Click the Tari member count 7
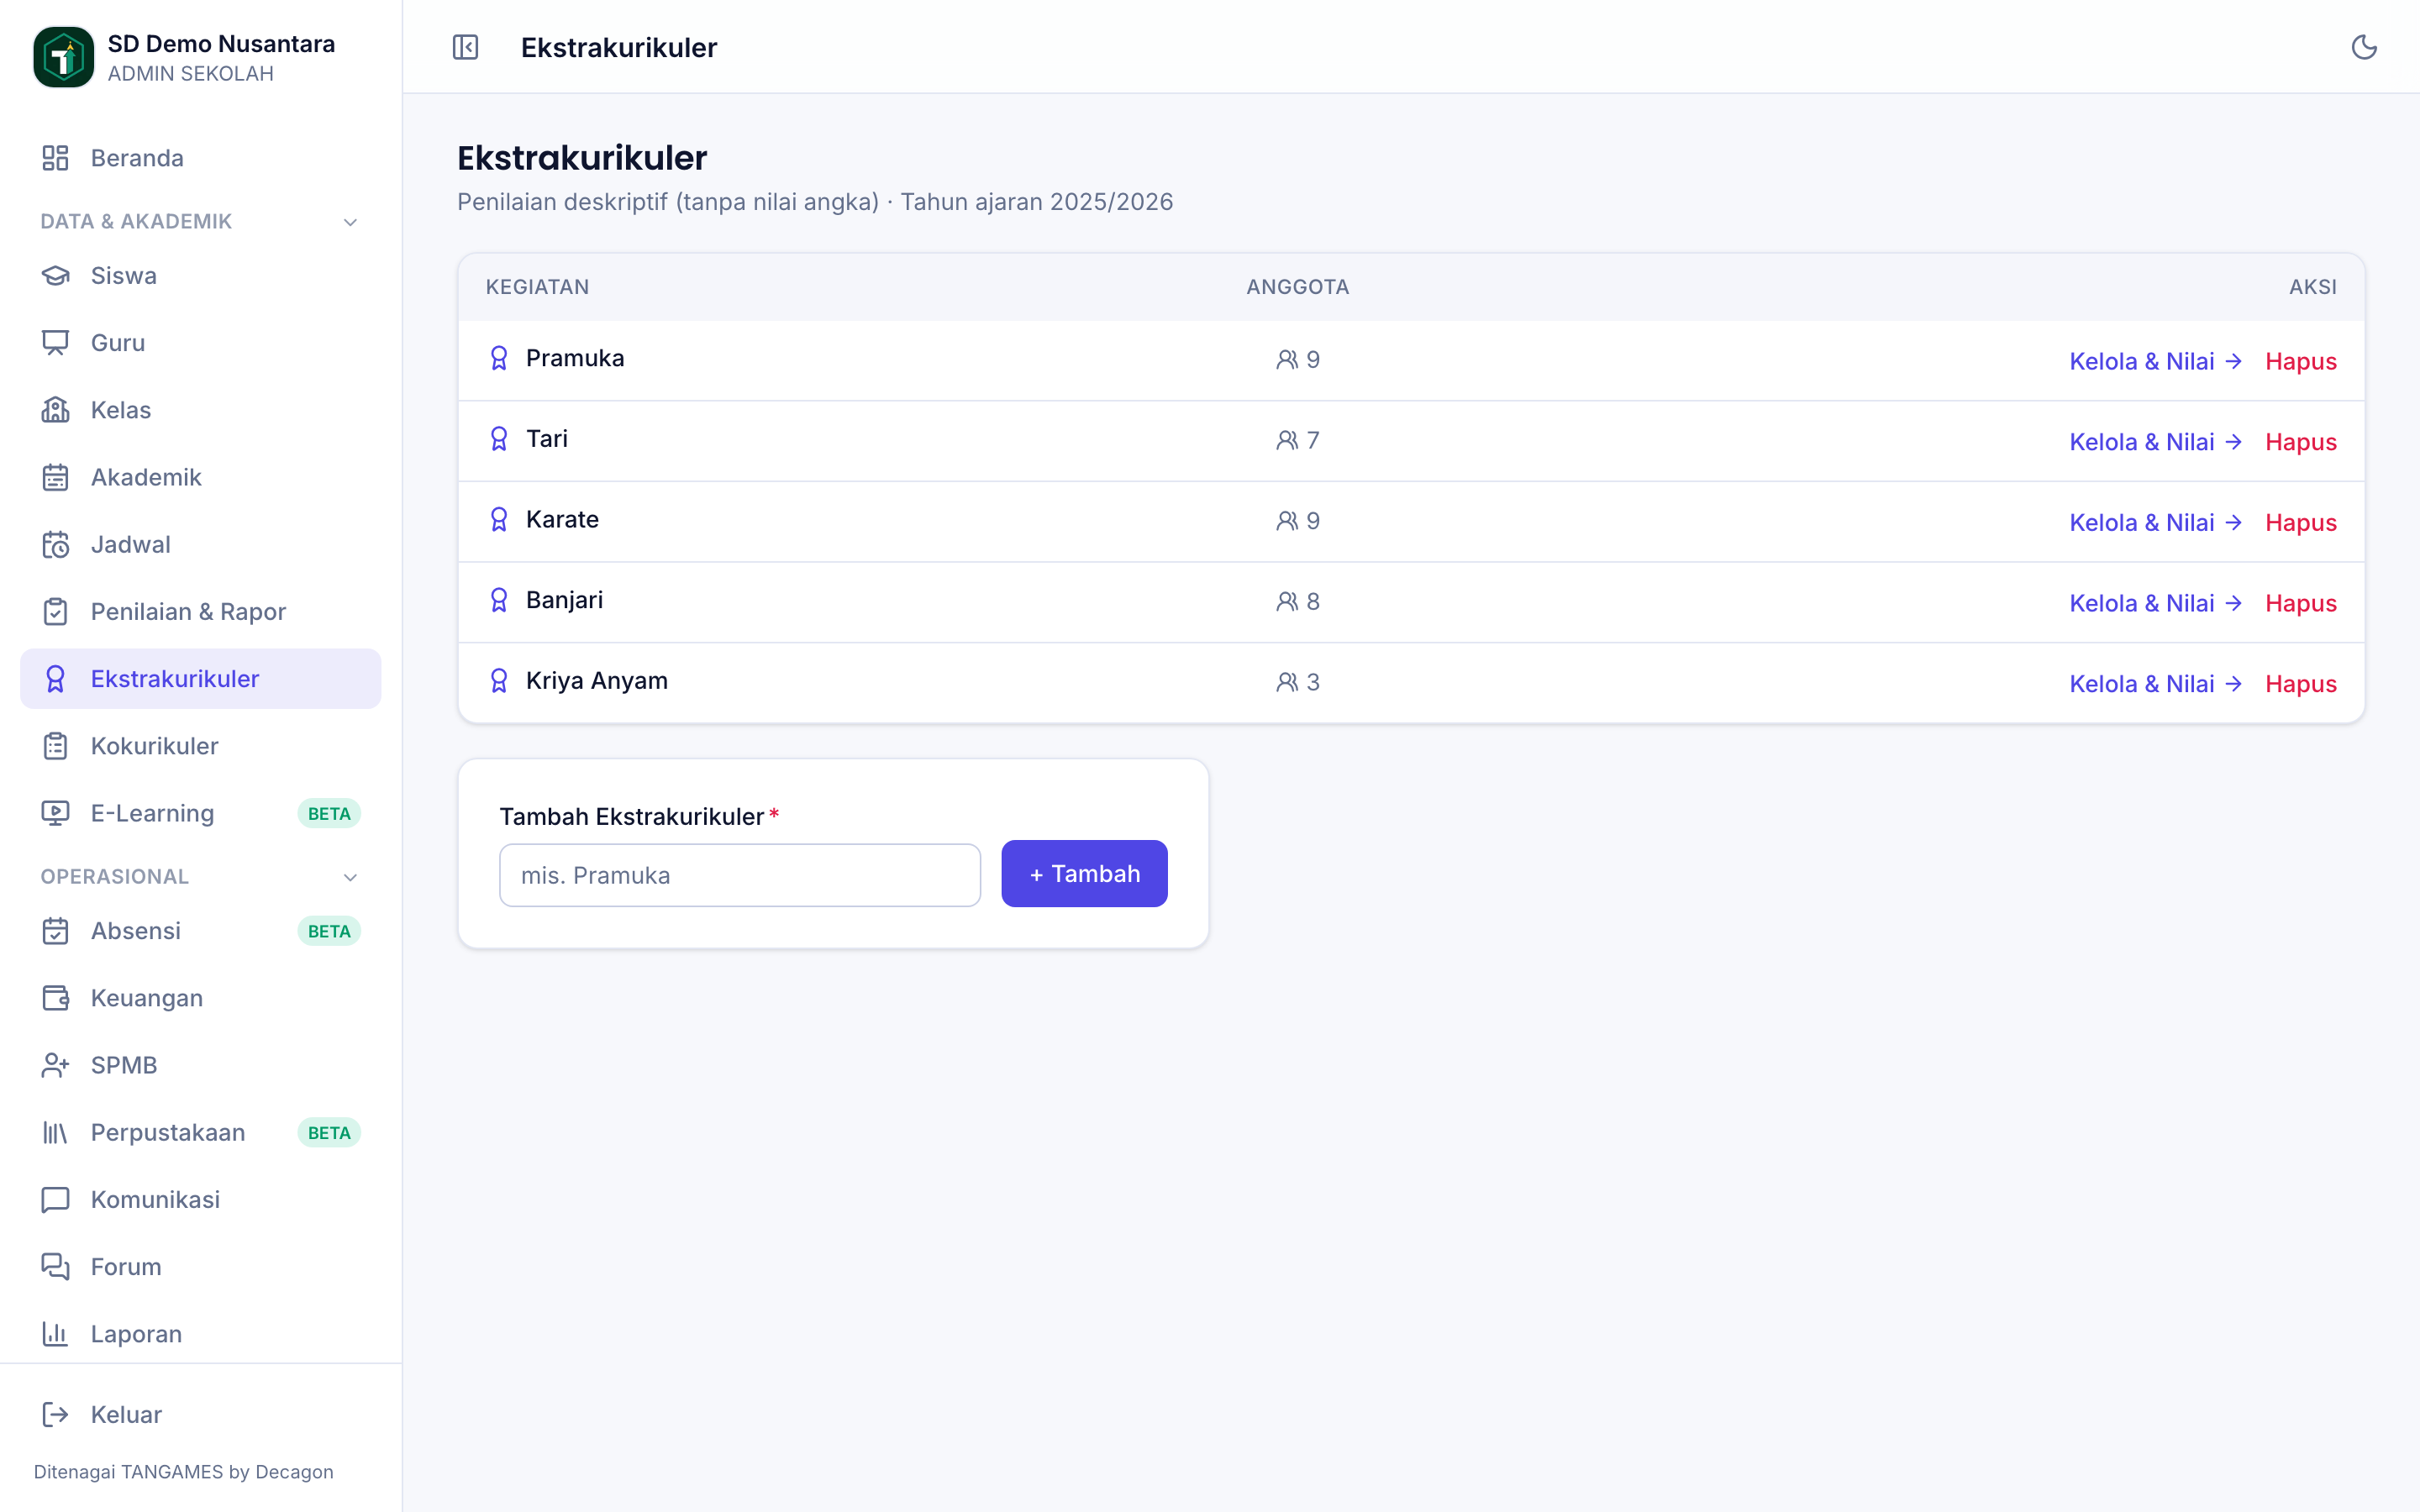 (1313, 441)
